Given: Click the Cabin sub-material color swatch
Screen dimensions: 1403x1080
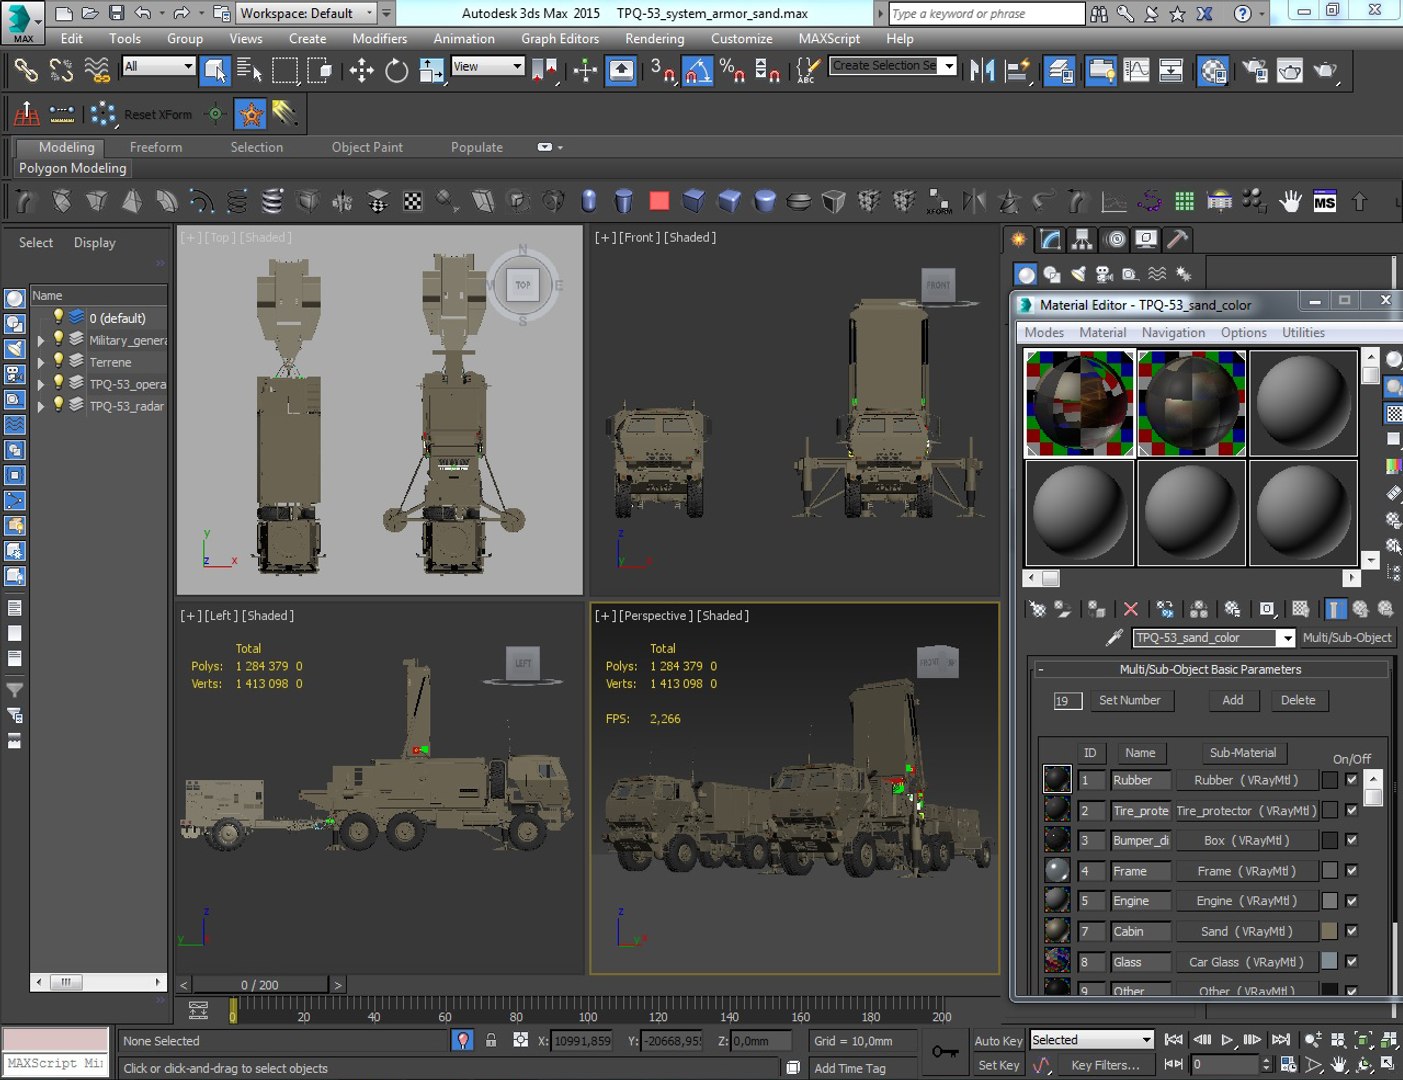Looking at the screenshot, I should (1329, 931).
